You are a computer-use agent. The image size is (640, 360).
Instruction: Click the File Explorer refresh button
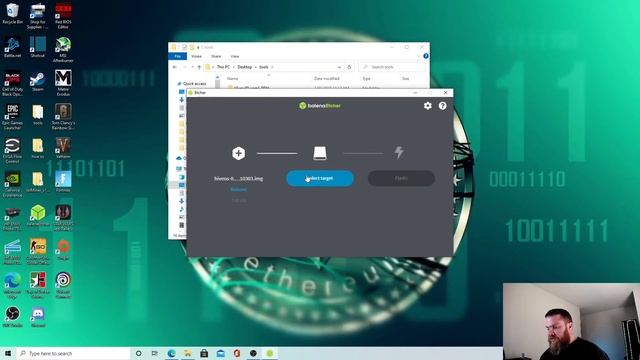pos(349,67)
